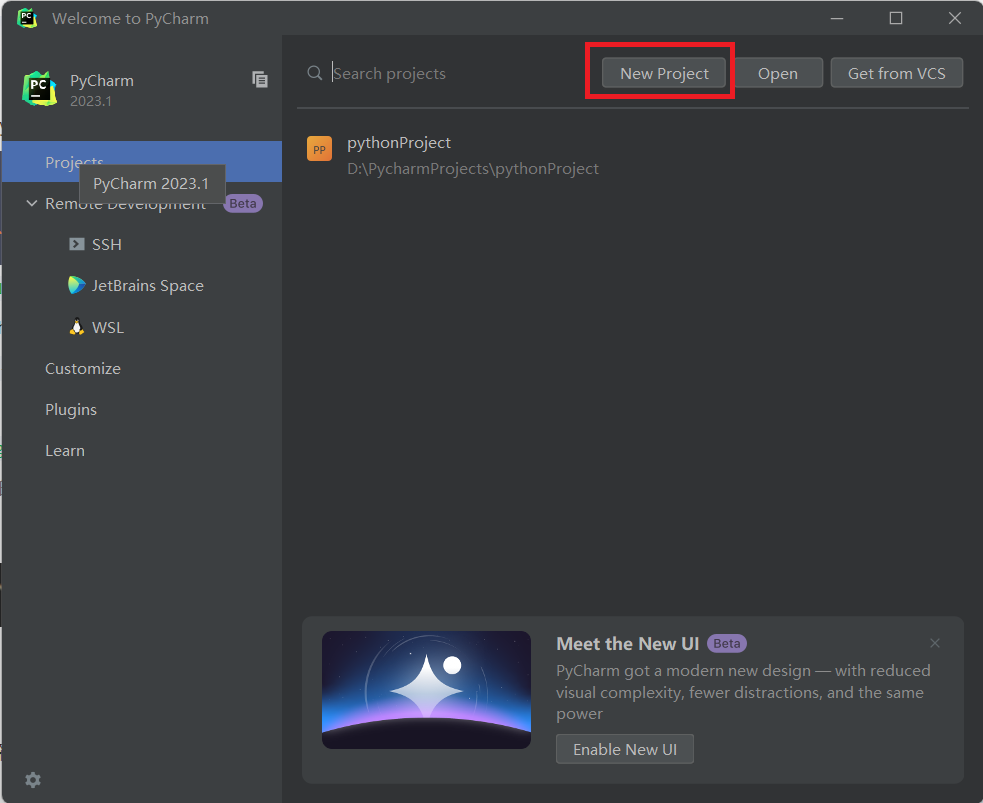Click the JetBrains Space logo icon
983x803 pixels.
point(76,285)
